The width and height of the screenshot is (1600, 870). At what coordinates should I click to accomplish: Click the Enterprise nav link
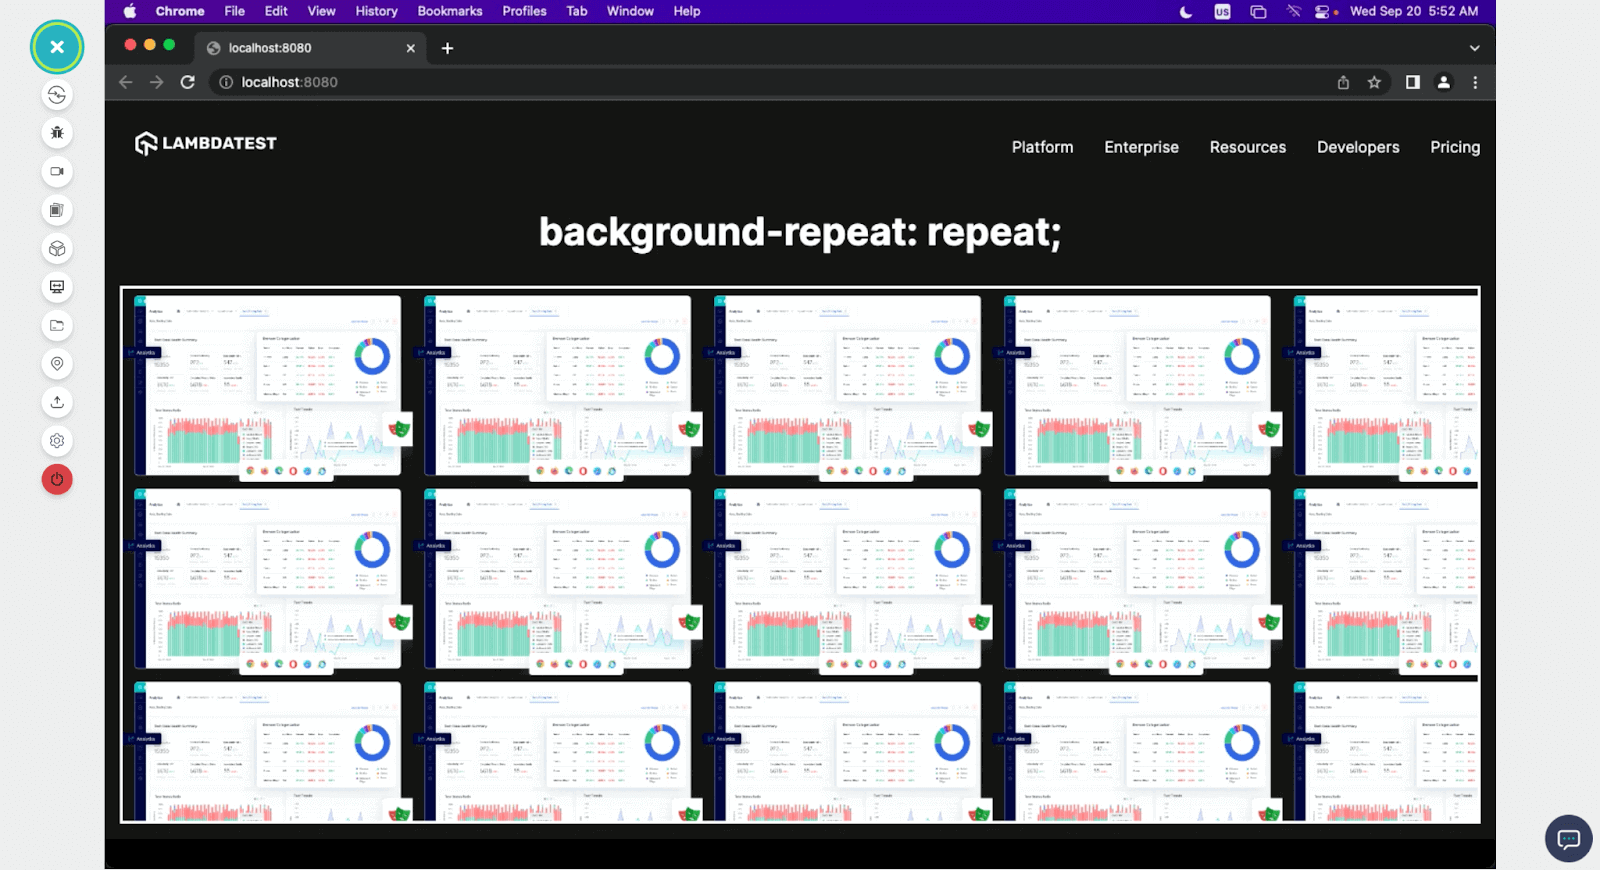1141,147
